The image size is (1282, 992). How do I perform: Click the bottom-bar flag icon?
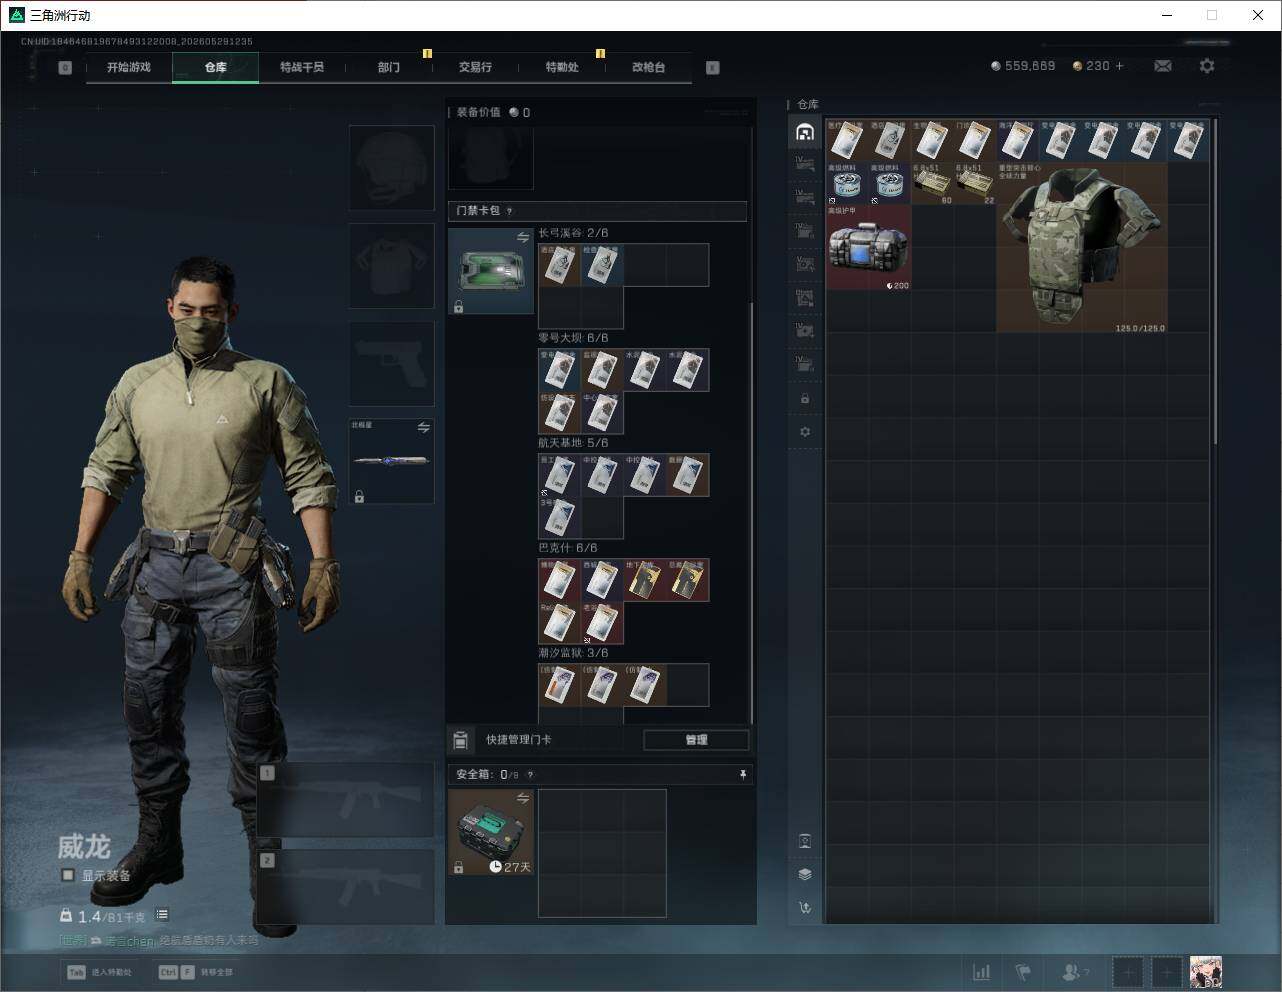[x=1023, y=972]
